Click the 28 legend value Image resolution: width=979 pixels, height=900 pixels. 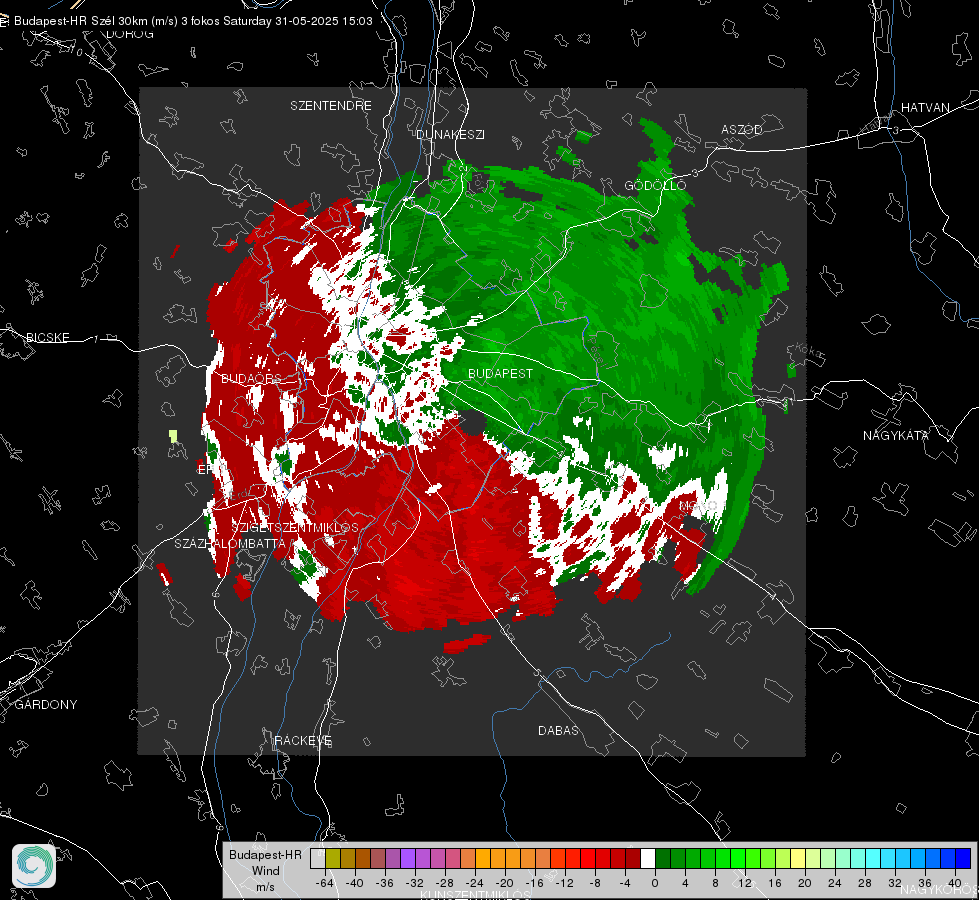[865, 883]
